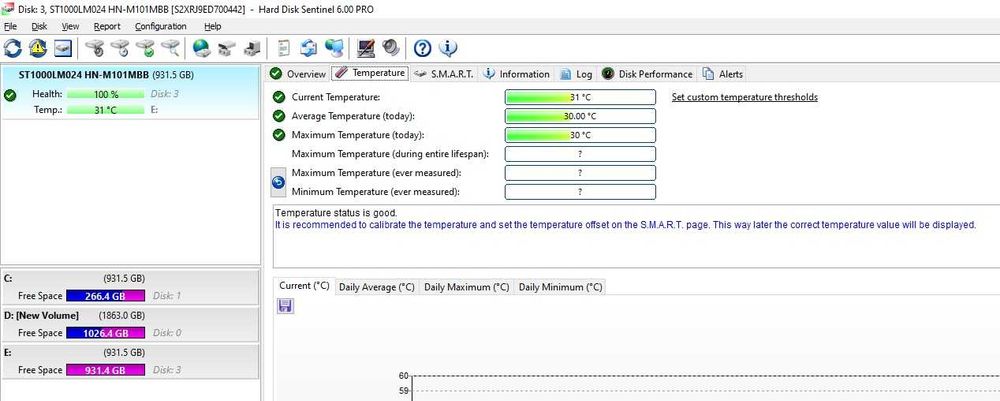The width and height of the screenshot is (1000, 401).
Task: Click the Maximum Temperature (during entire lifespan) field
Action: click(580, 154)
